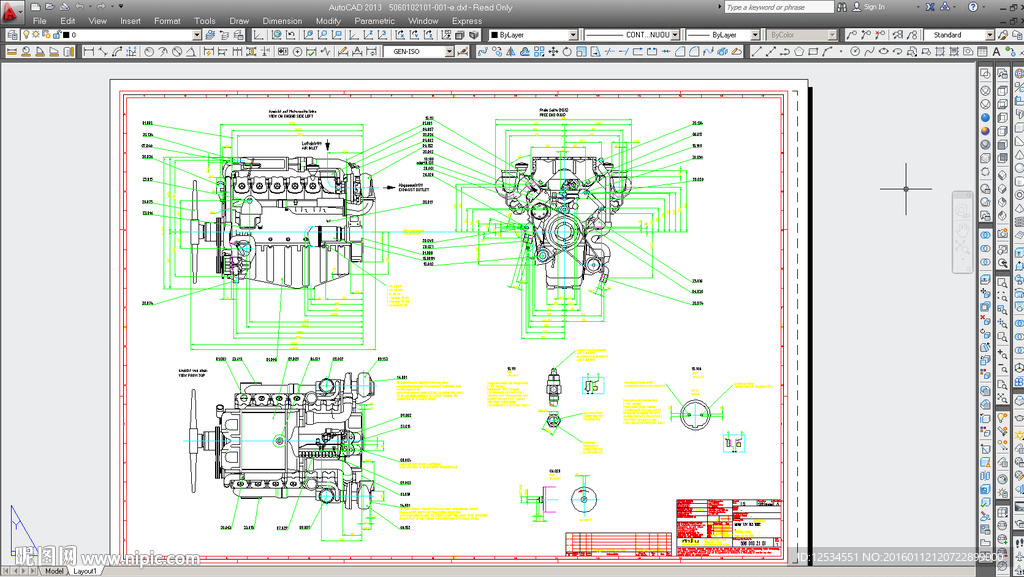Image resolution: width=1024 pixels, height=577 pixels.
Task: Click the Undo arrow in quick access toolbar
Action: point(79,7)
